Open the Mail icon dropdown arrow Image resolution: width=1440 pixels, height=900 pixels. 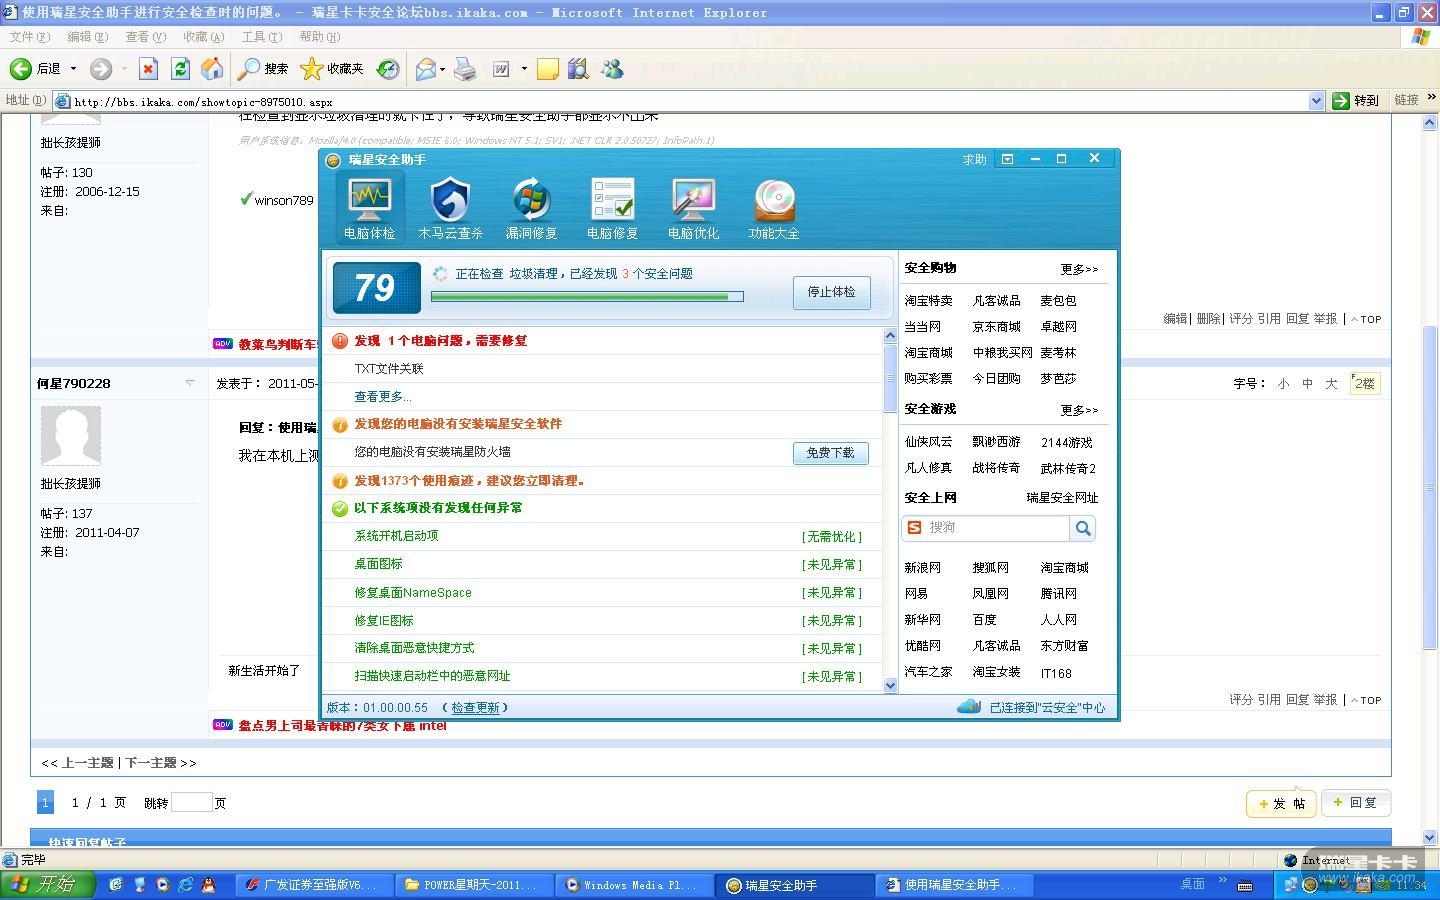click(x=442, y=69)
